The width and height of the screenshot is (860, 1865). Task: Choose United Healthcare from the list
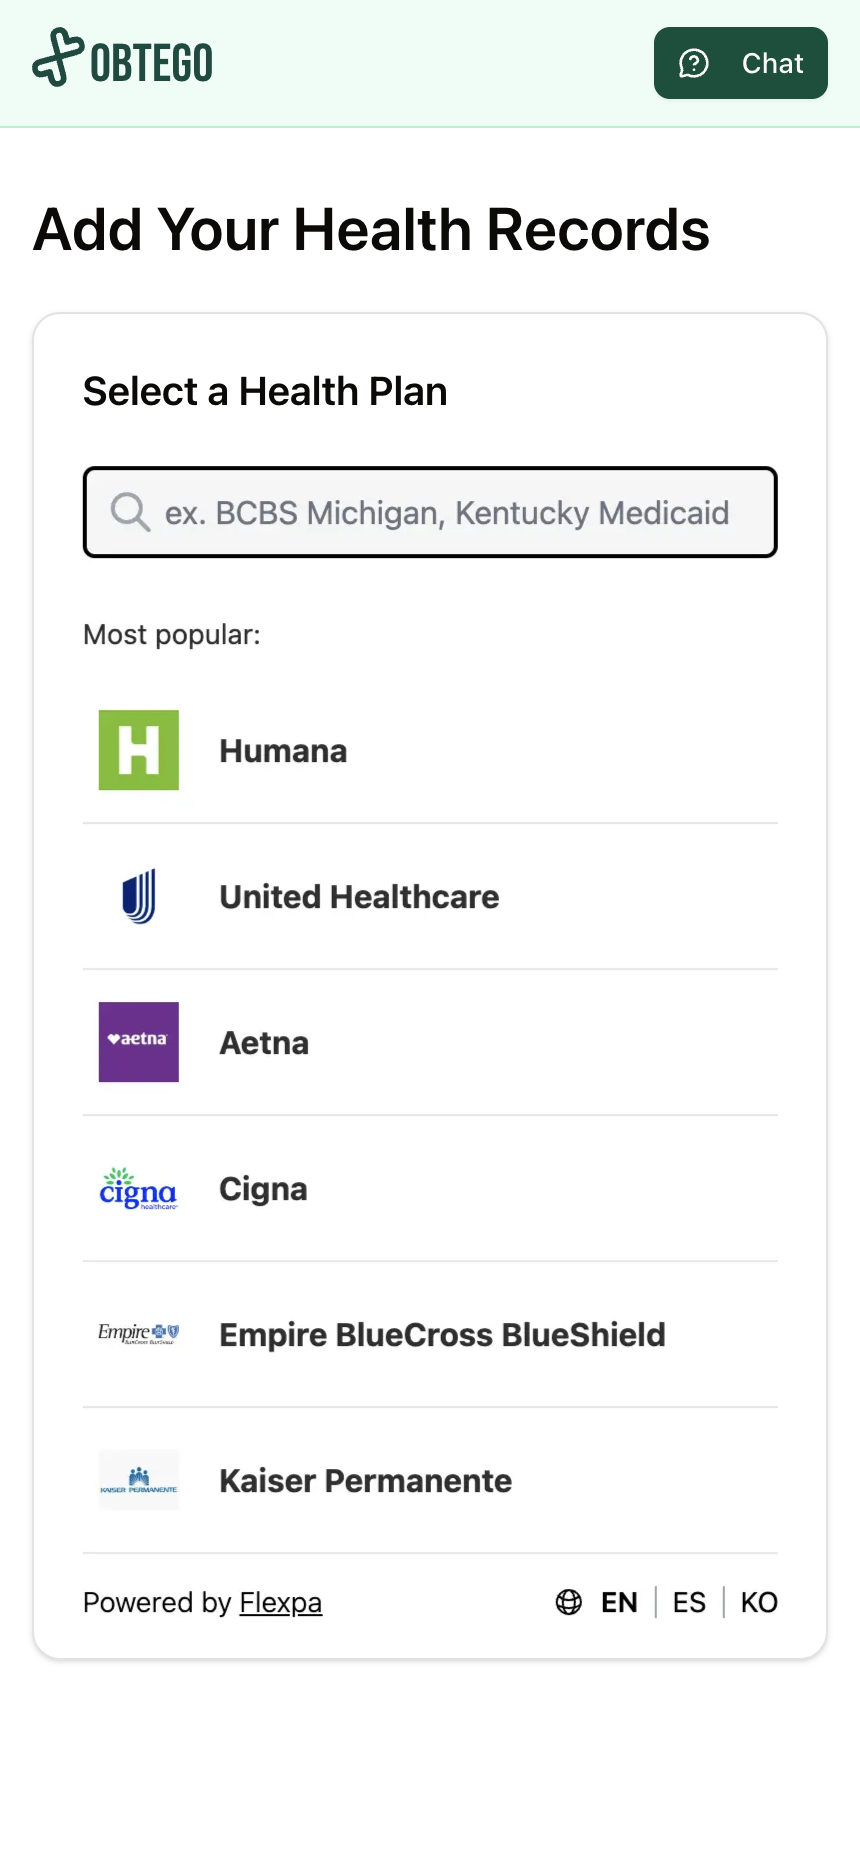coord(359,897)
